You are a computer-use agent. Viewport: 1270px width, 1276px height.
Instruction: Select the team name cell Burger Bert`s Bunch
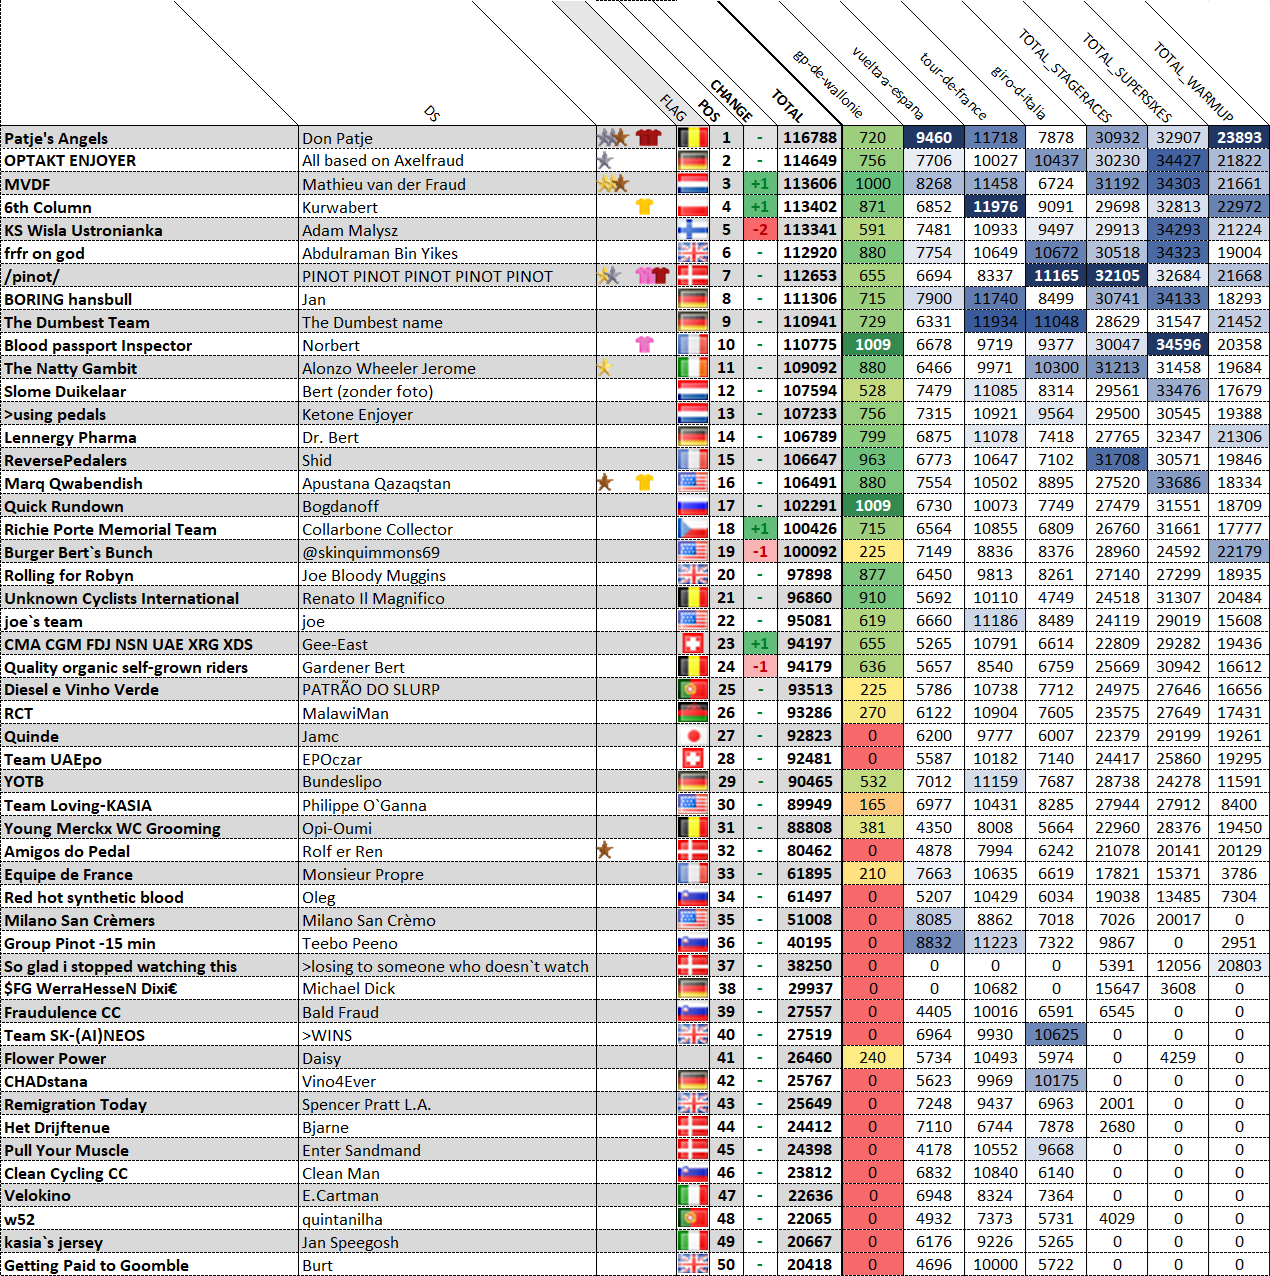[x=150, y=552]
